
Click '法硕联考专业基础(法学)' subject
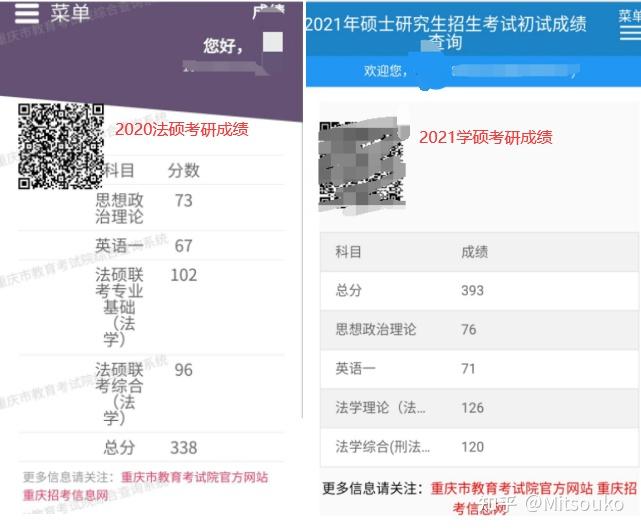[119, 307]
